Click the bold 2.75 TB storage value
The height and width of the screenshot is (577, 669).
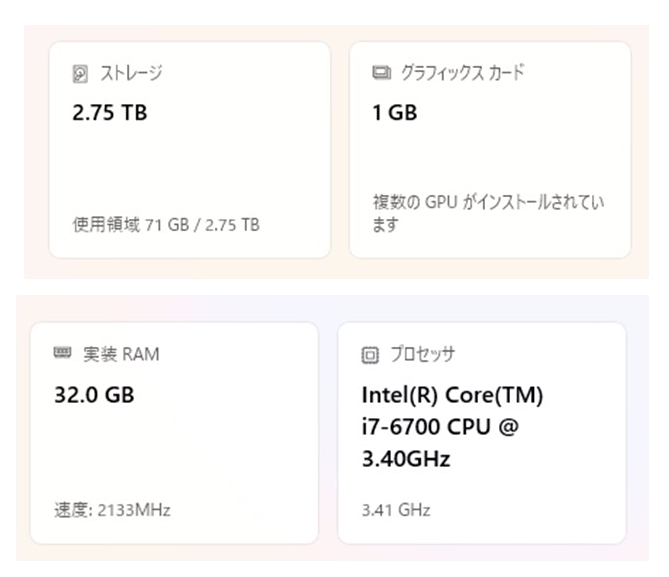(109, 112)
